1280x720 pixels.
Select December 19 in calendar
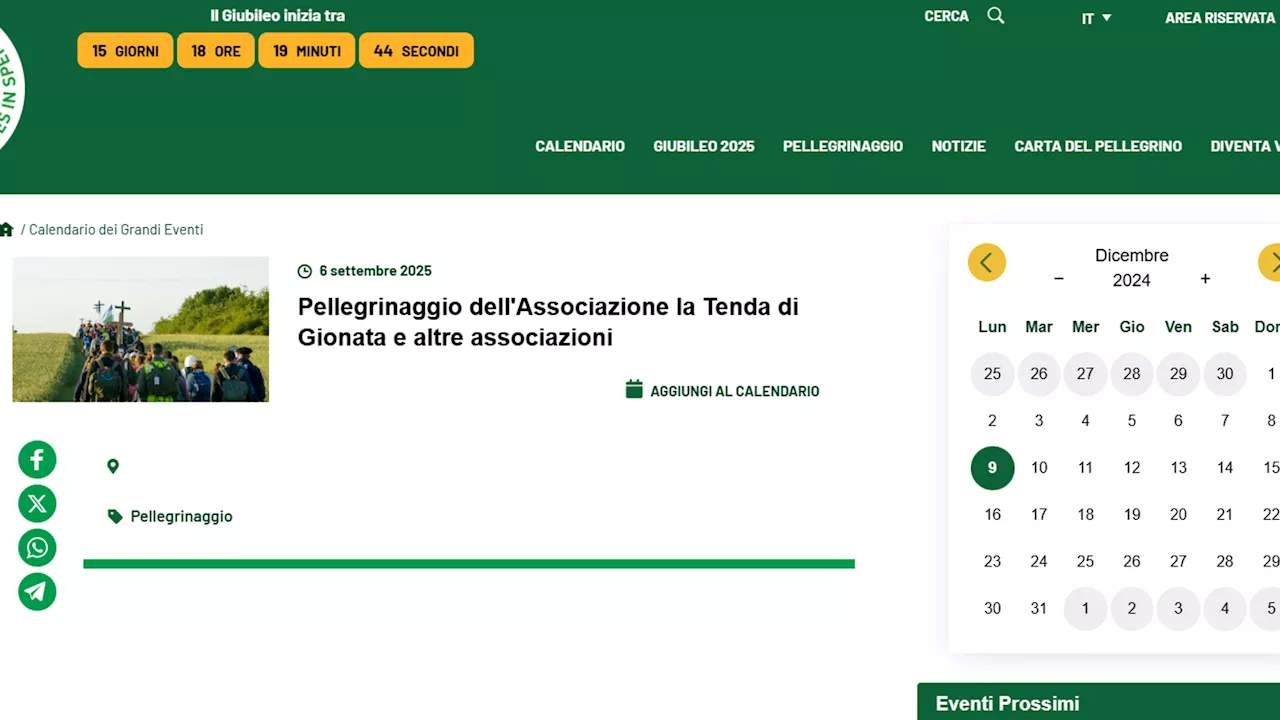pyautogui.click(x=1132, y=515)
